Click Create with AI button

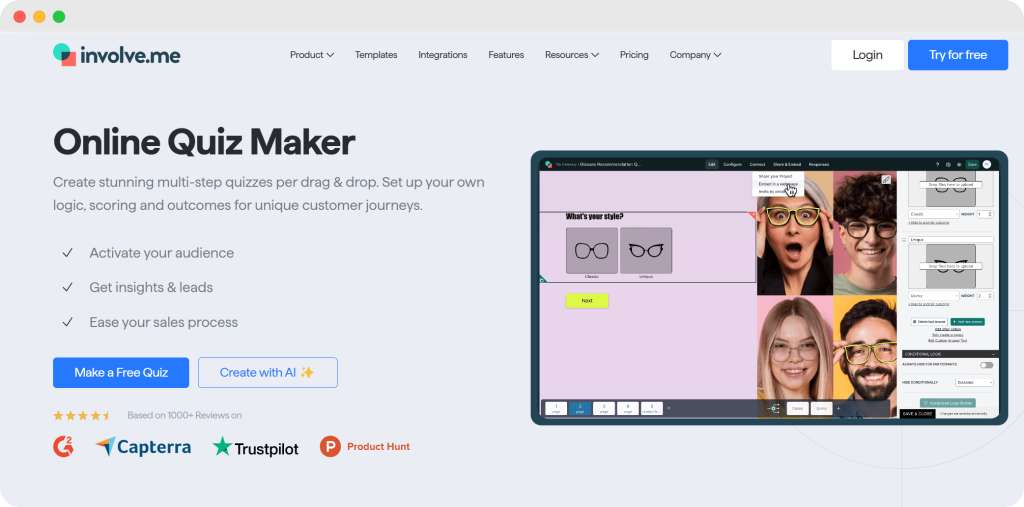[268, 372]
